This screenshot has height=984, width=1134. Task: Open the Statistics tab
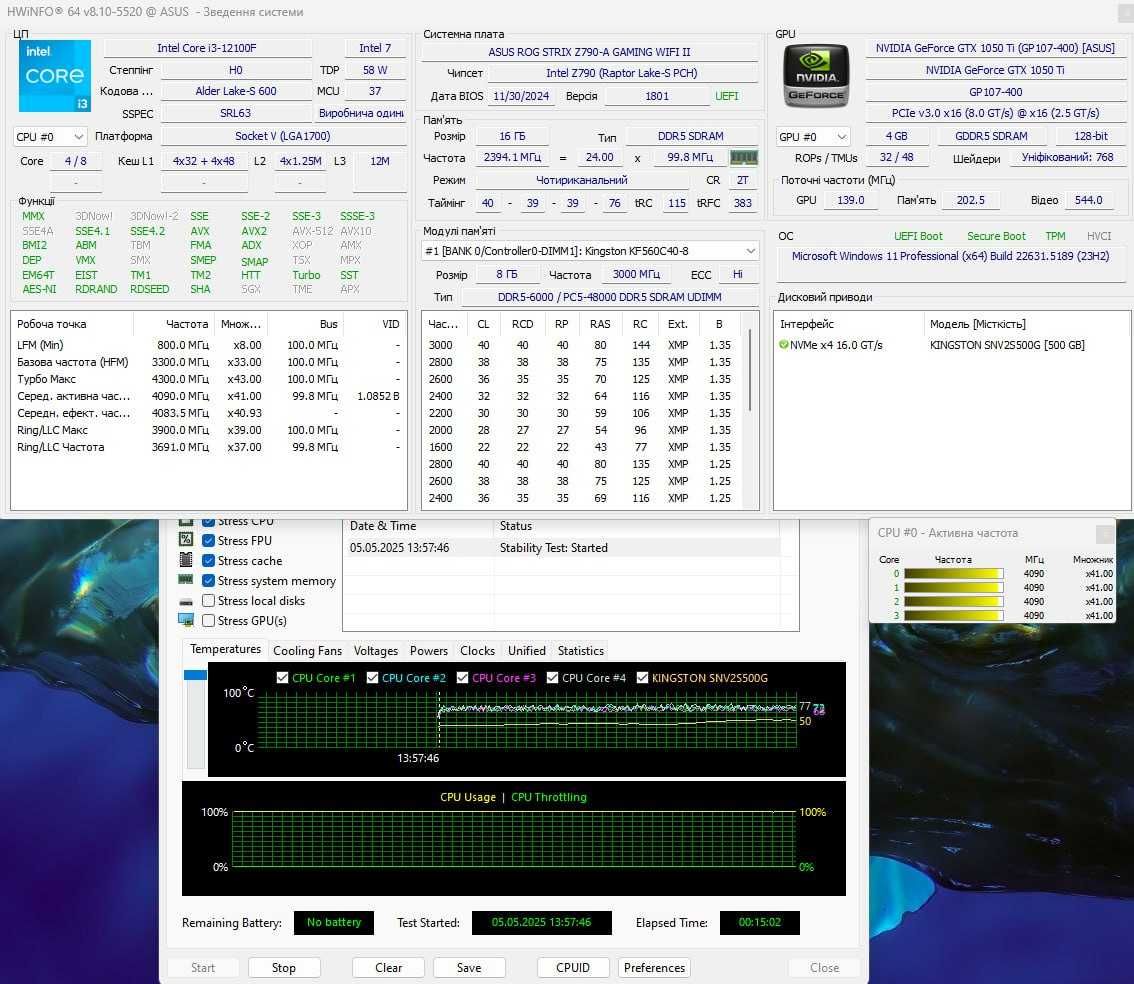581,651
